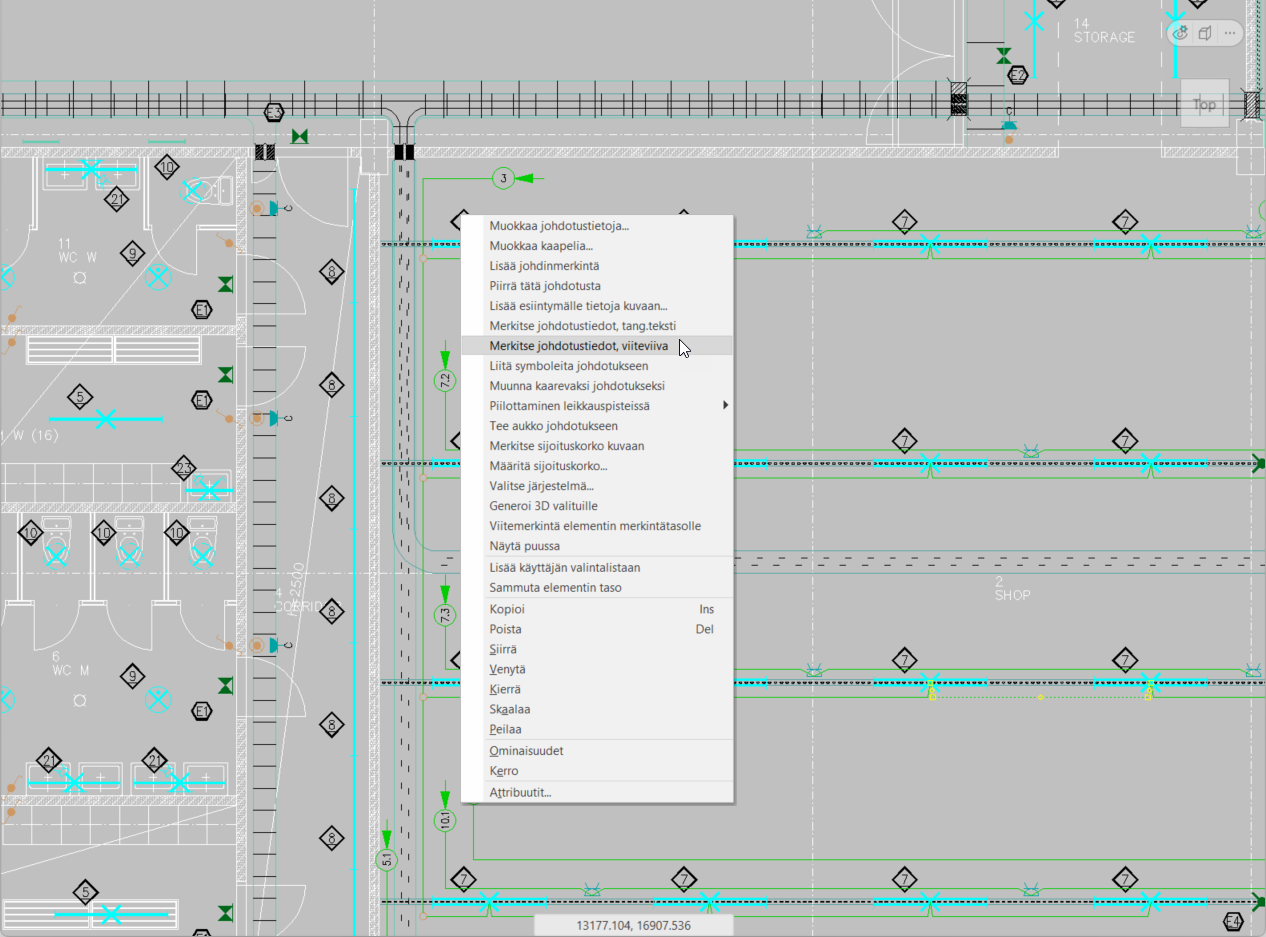The width and height of the screenshot is (1266, 937).
Task: Select the hexagon E2 symbol near Storage
Action: coord(1018,75)
